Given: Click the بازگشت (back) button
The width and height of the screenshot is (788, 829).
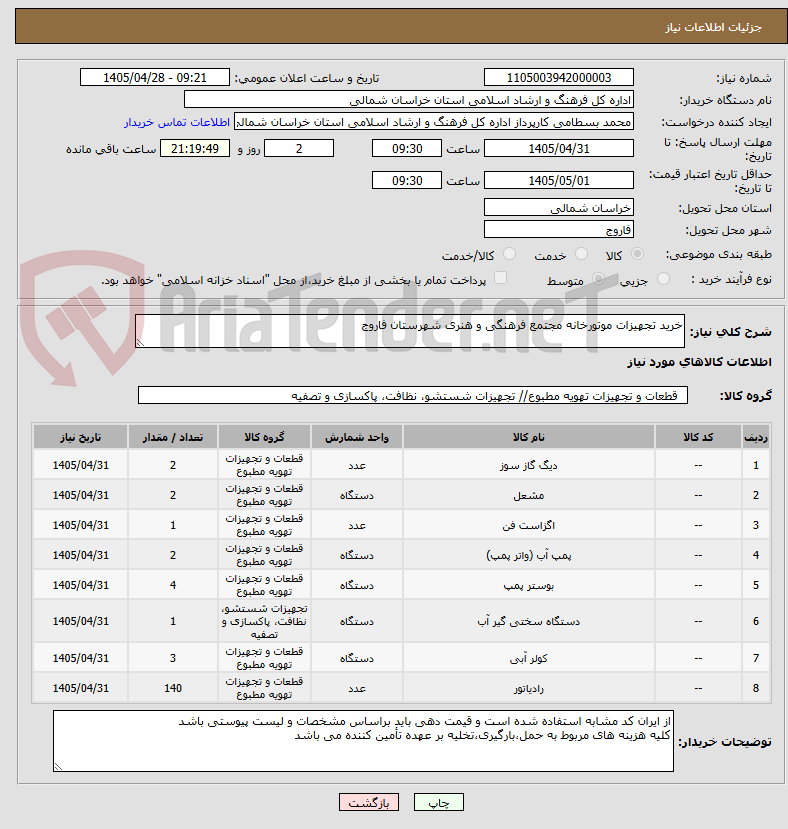Looking at the screenshot, I should click(x=369, y=803).
